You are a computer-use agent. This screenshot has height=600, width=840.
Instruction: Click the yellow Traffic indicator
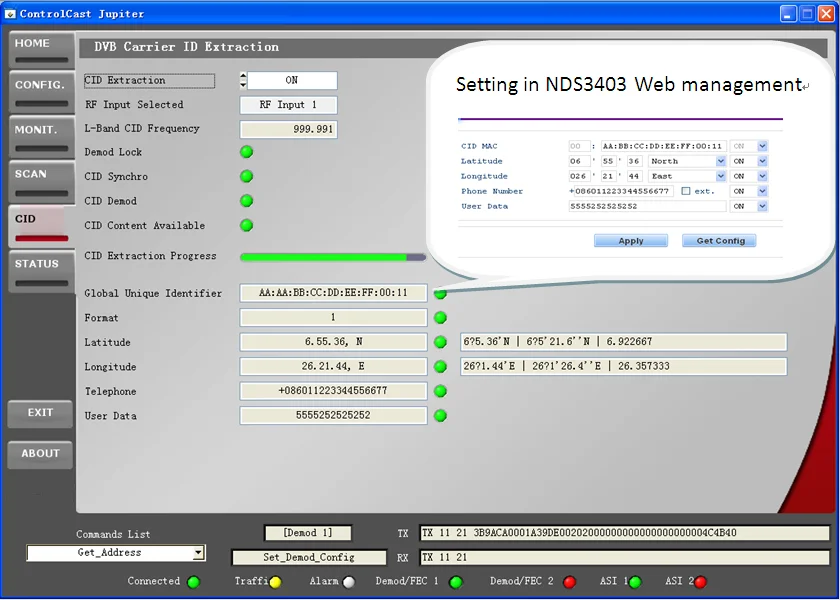point(275,582)
